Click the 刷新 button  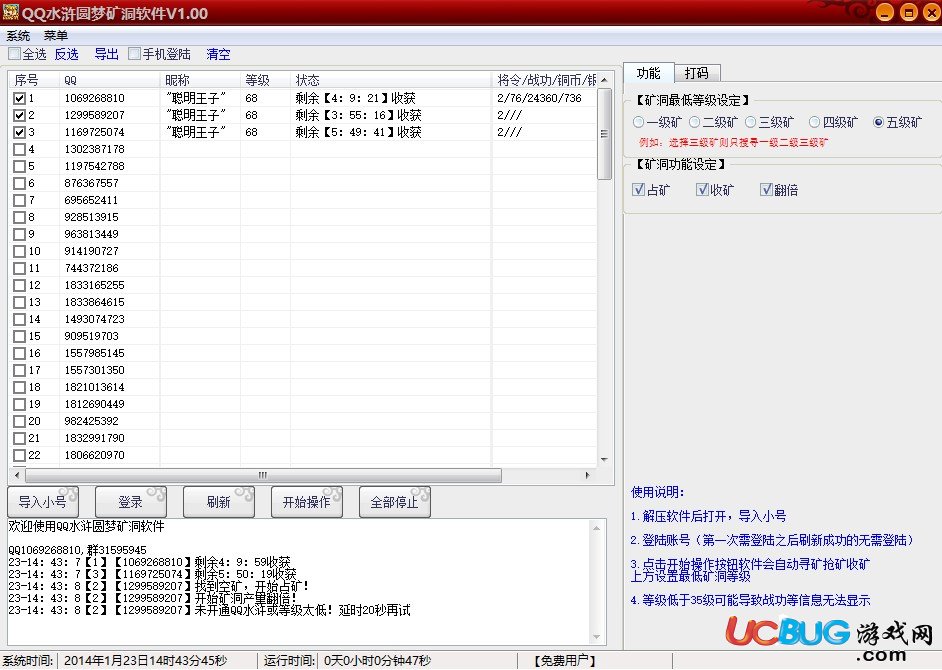pyautogui.click(x=219, y=502)
